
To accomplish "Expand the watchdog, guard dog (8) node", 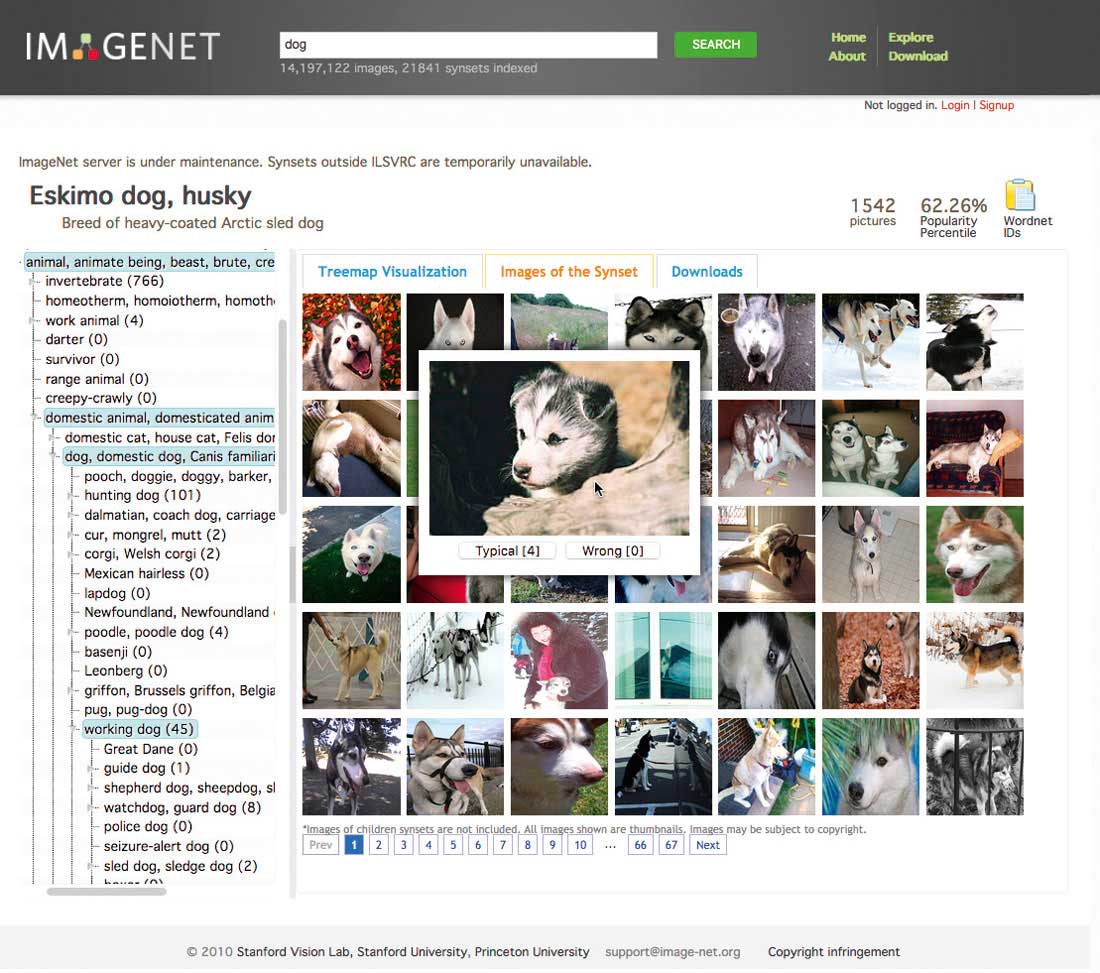I will click(x=91, y=807).
